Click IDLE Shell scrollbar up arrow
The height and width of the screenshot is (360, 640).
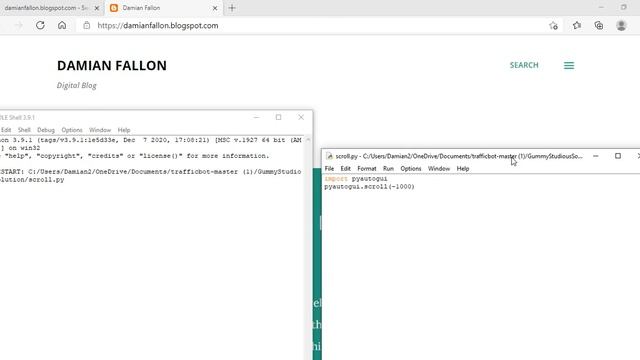coord(308,140)
